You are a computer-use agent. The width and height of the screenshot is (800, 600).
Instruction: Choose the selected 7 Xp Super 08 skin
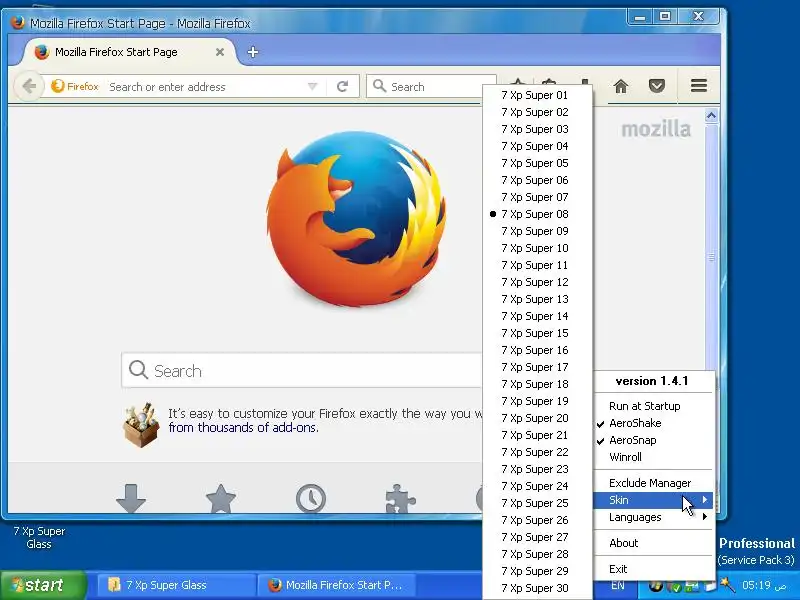537,214
